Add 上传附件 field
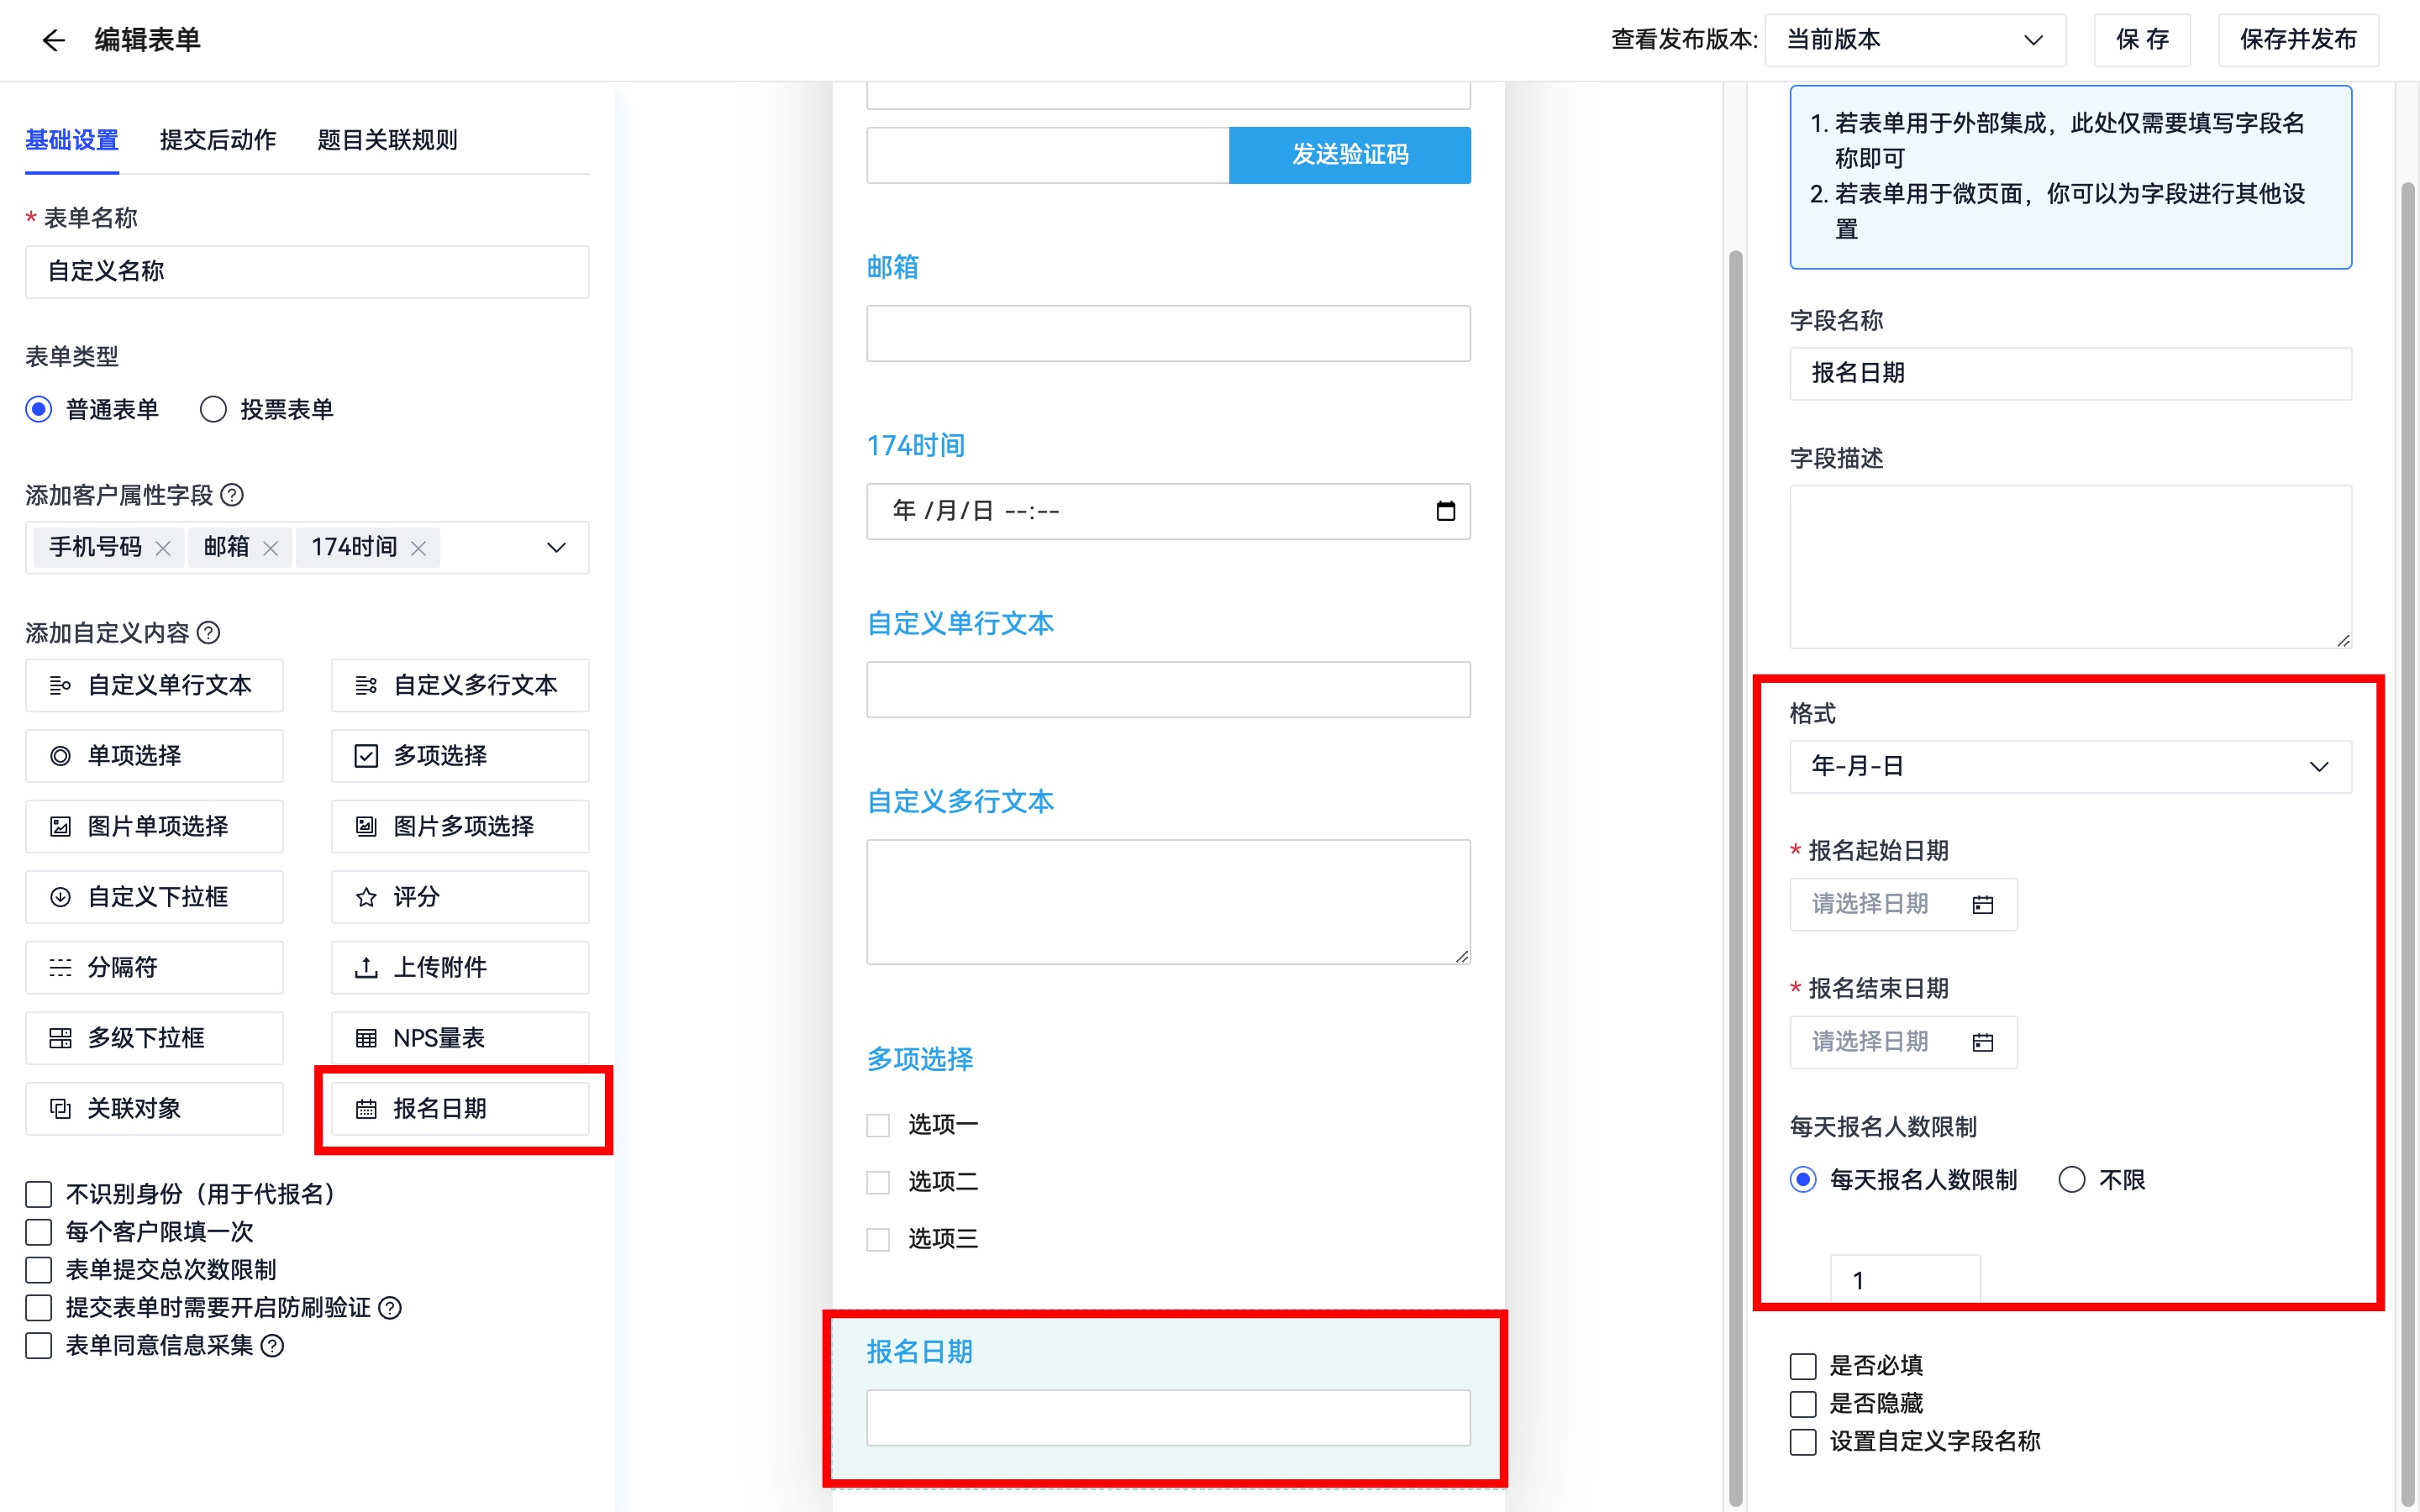Viewport: 2420px width, 1512px height. pos(460,967)
